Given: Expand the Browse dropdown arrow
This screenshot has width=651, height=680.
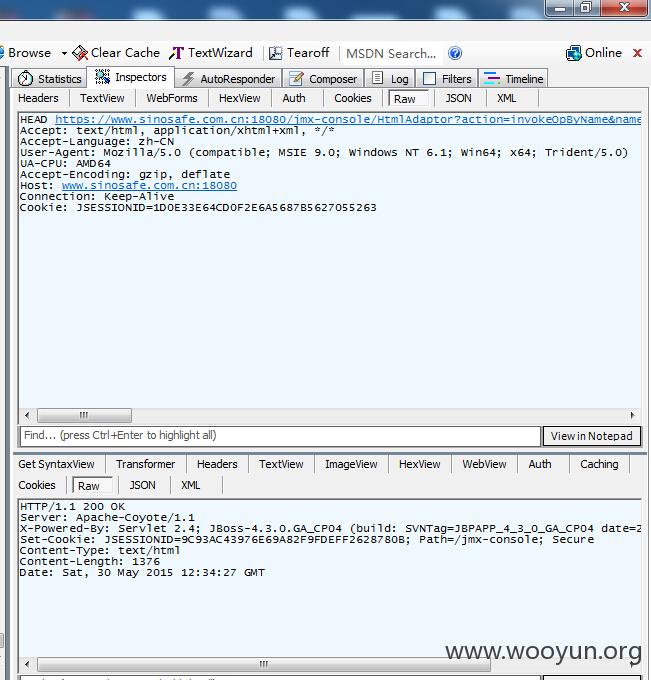Looking at the screenshot, I should point(64,53).
